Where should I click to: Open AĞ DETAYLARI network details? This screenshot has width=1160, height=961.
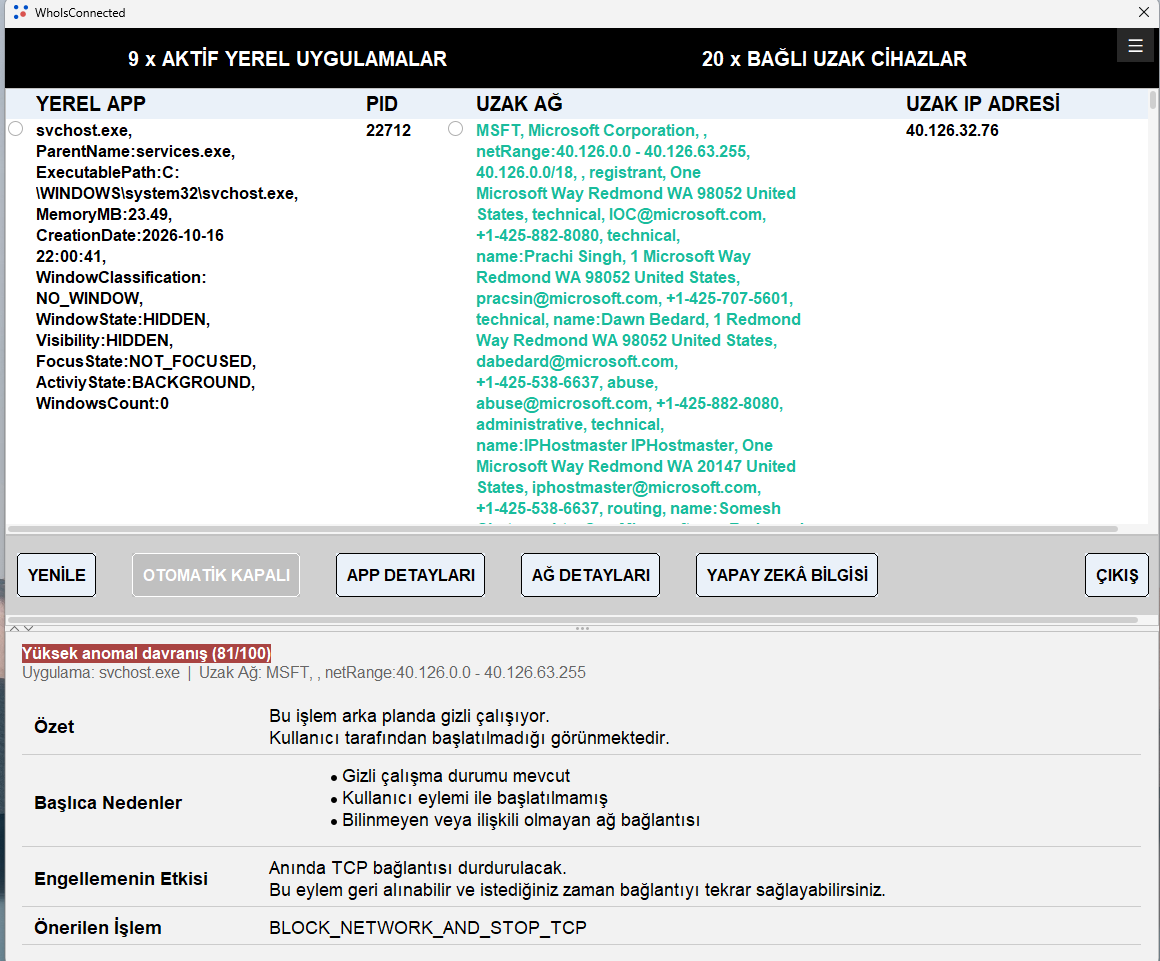click(x=590, y=575)
